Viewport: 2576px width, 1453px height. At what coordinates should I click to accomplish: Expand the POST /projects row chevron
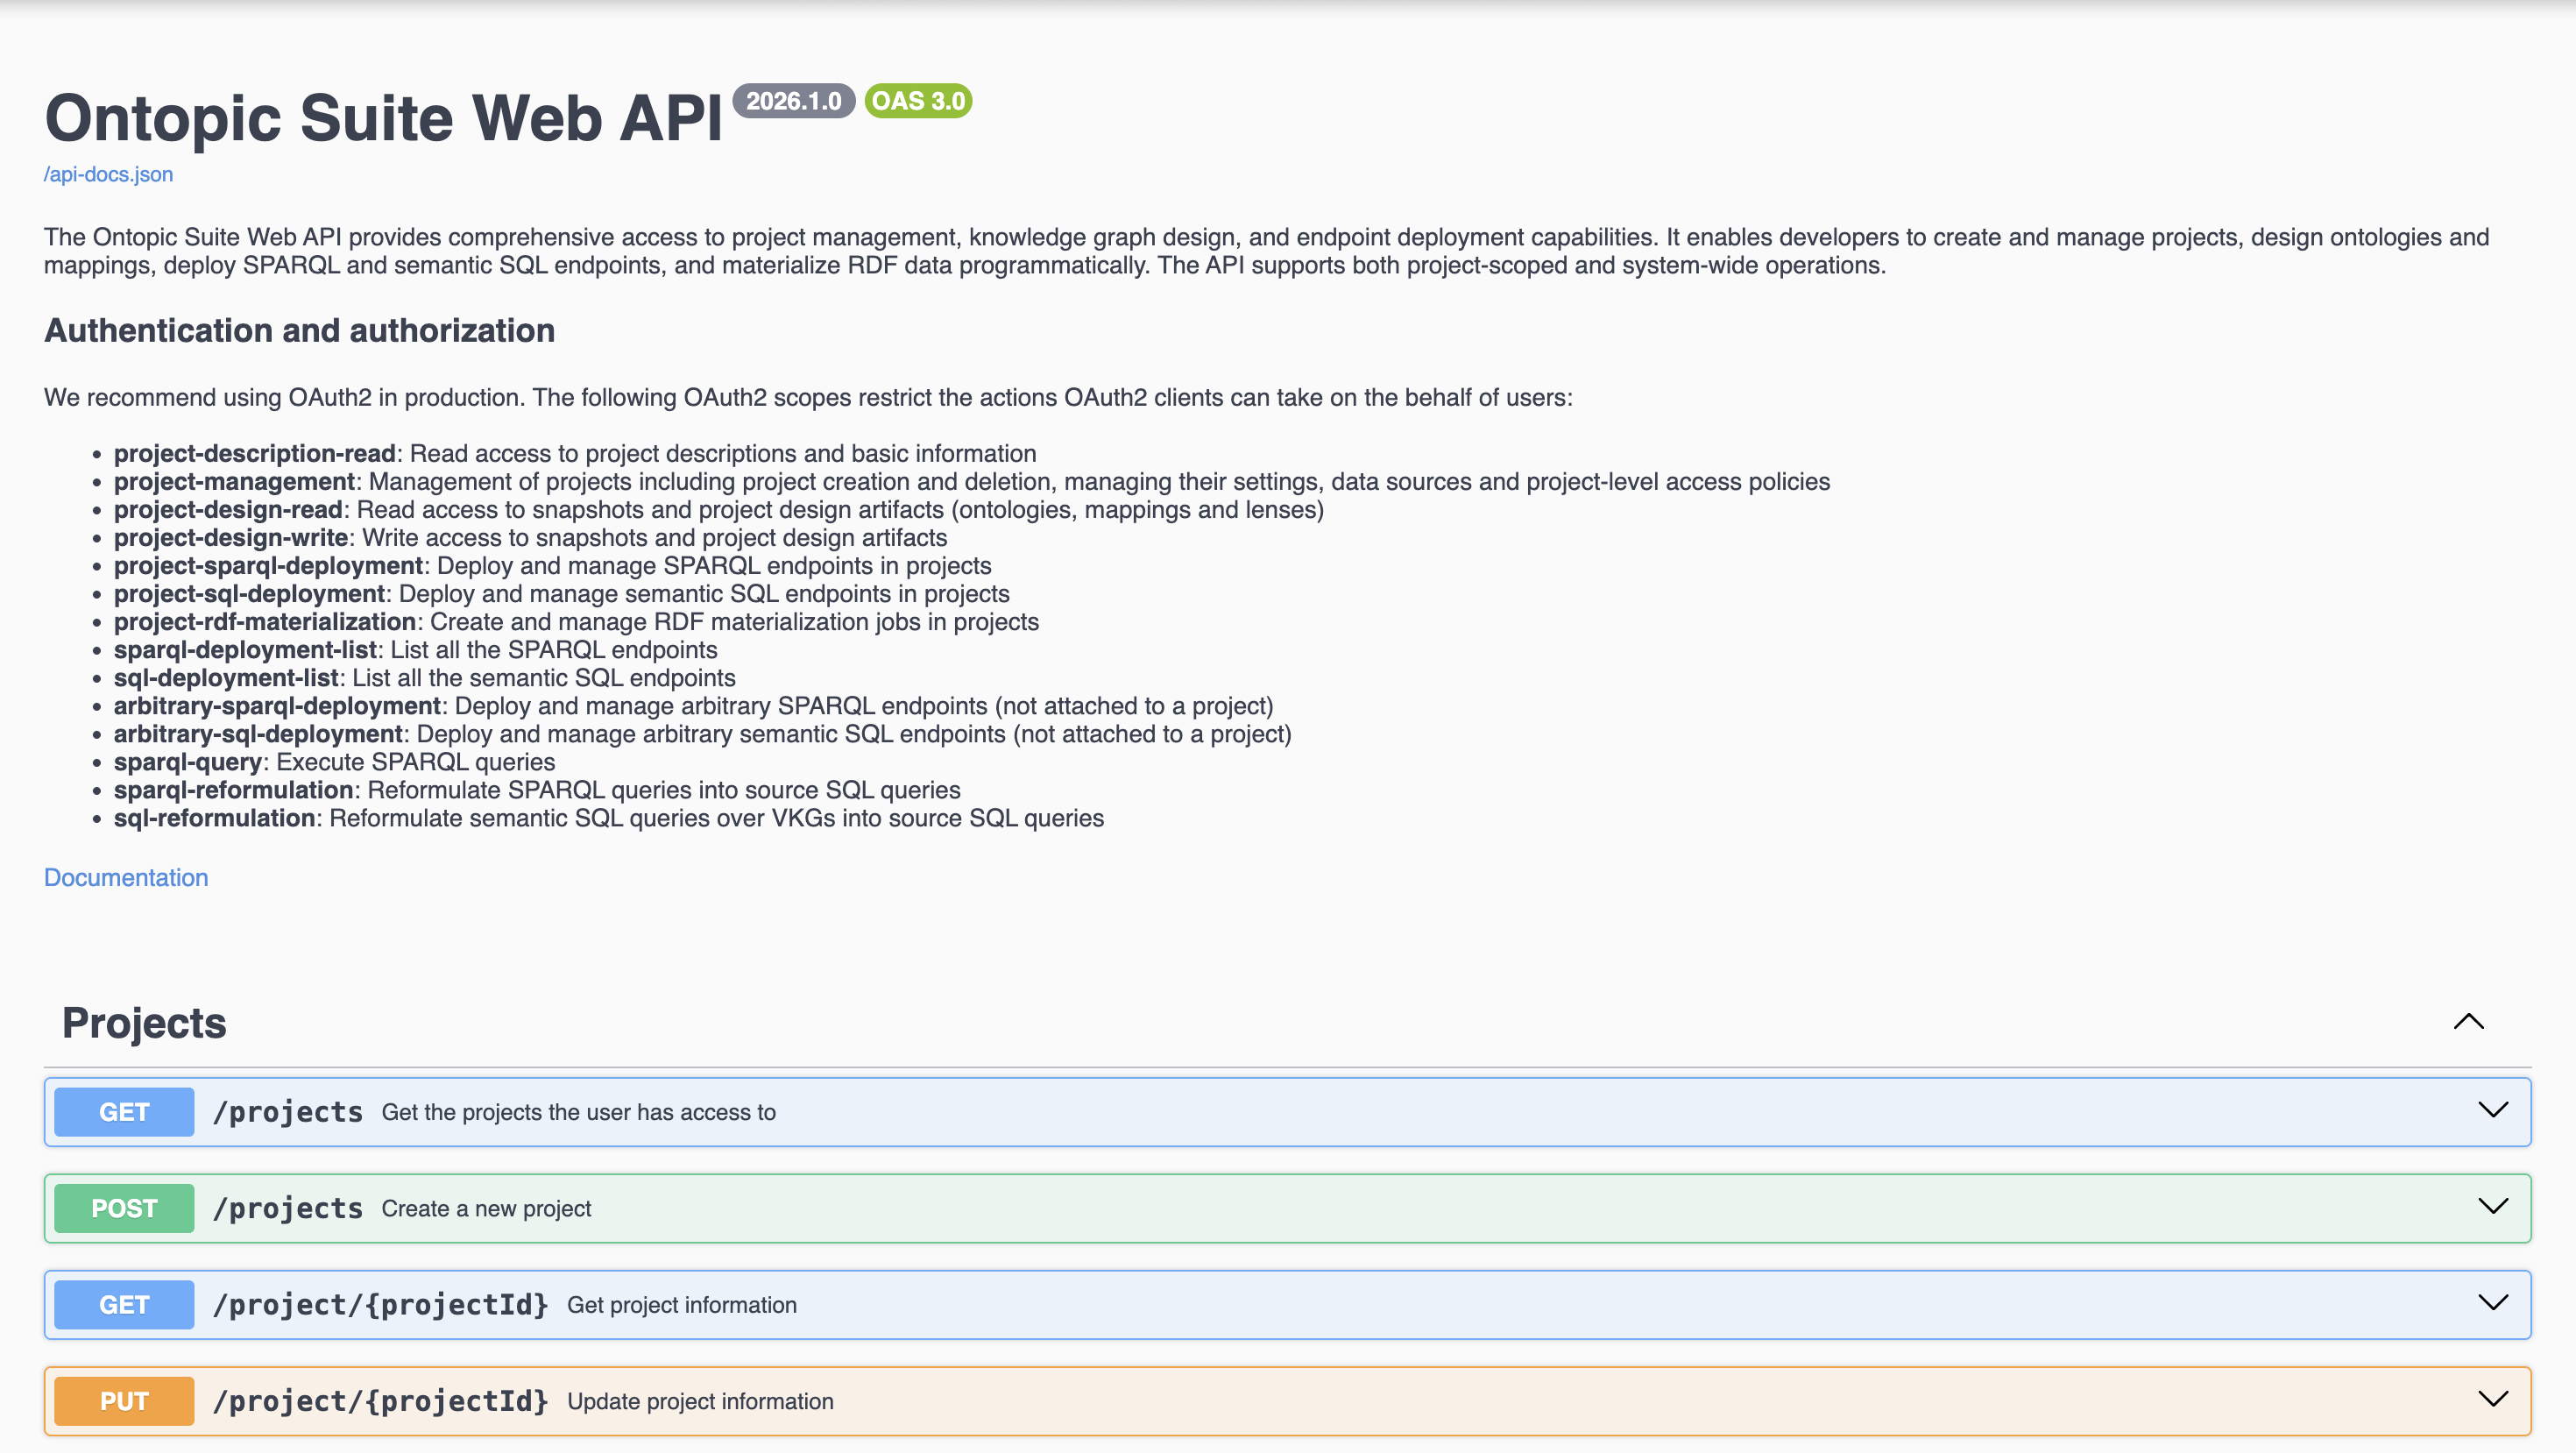[x=2492, y=1206]
